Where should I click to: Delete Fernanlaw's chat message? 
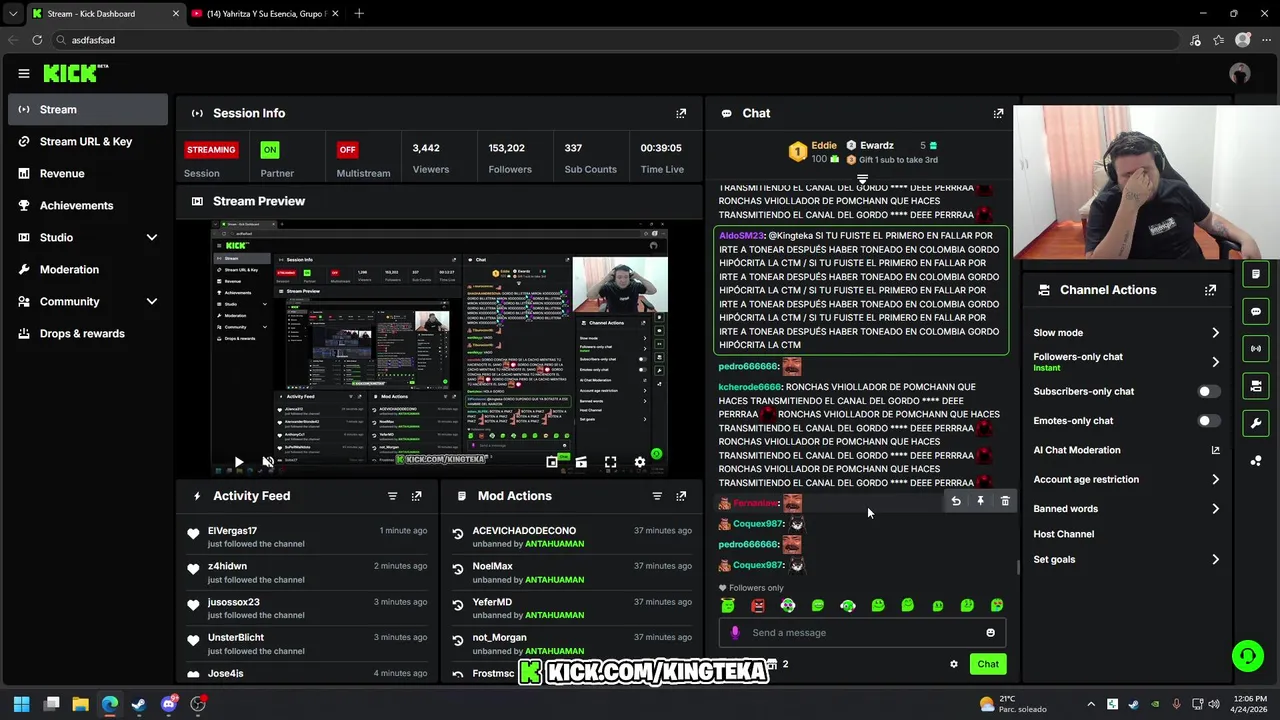click(1005, 501)
